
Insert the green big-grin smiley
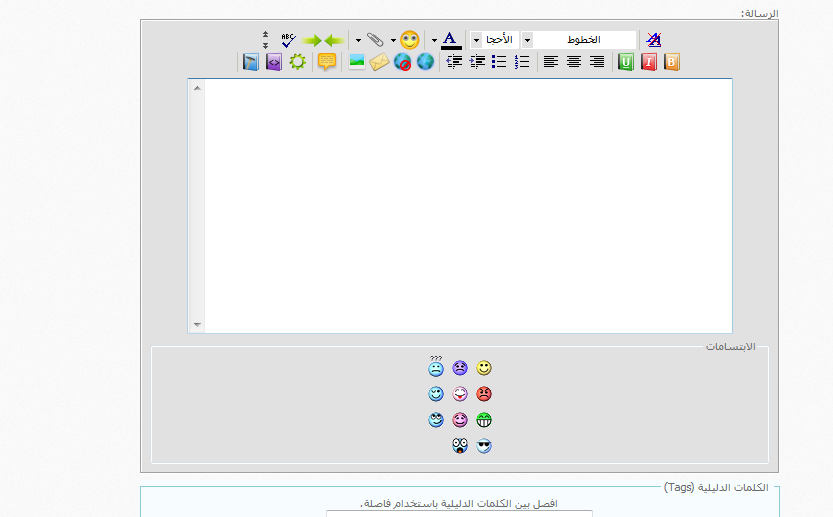(x=484, y=420)
